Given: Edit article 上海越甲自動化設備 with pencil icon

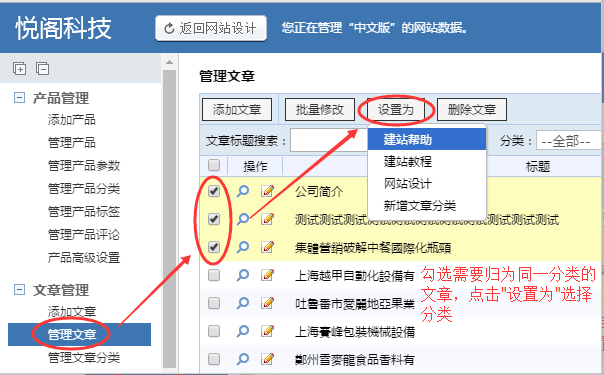Looking at the screenshot, I should point(268,275).
